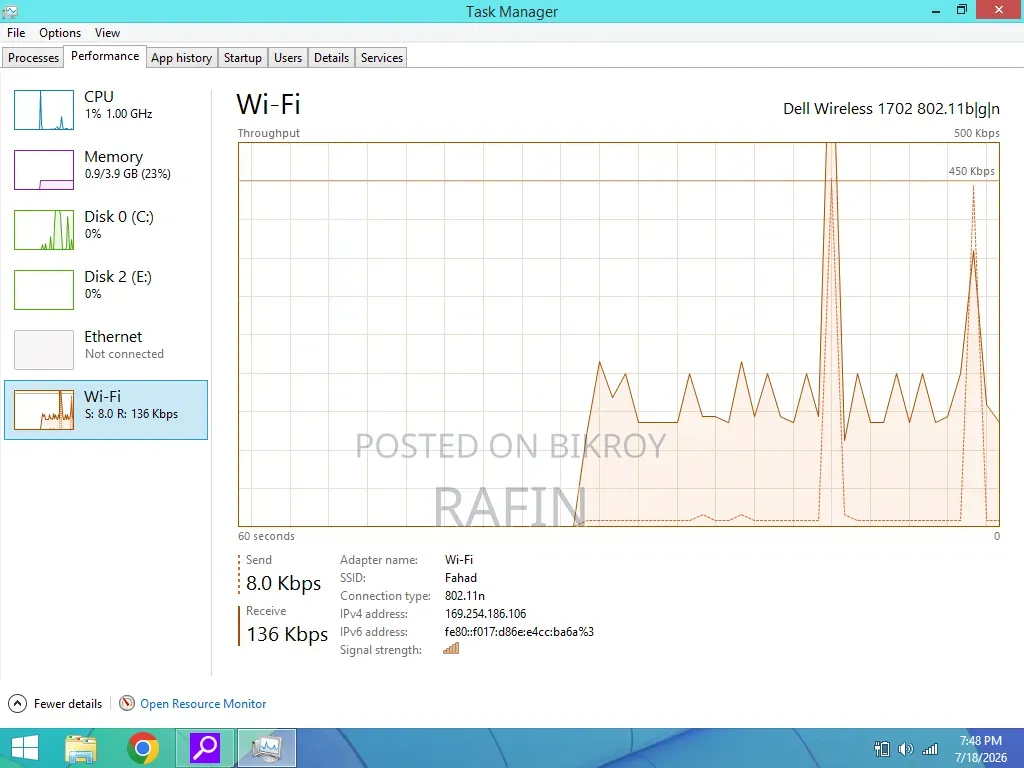This screenshot has width=1024, height=768.
Task: Click the 450 Kbps graph label
Action: 972,171
